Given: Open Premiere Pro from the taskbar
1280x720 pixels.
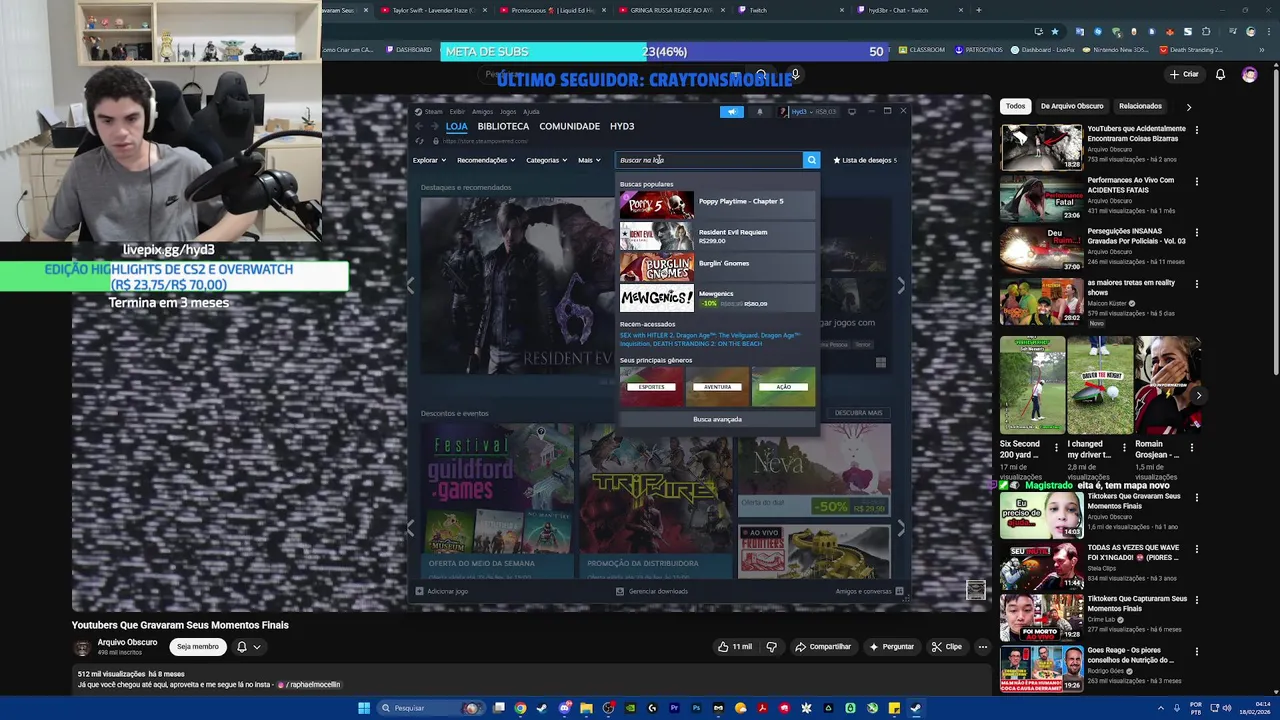Looking at the screenshot, I should click(674, 708).
